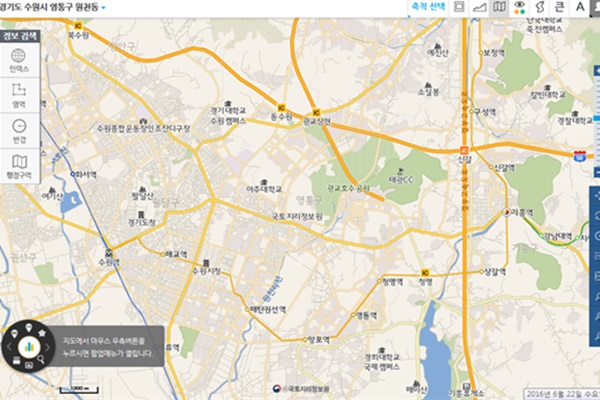Click the top pin marker in radial menu
This screenshot has width=600, height=400.
pos(29,327)
